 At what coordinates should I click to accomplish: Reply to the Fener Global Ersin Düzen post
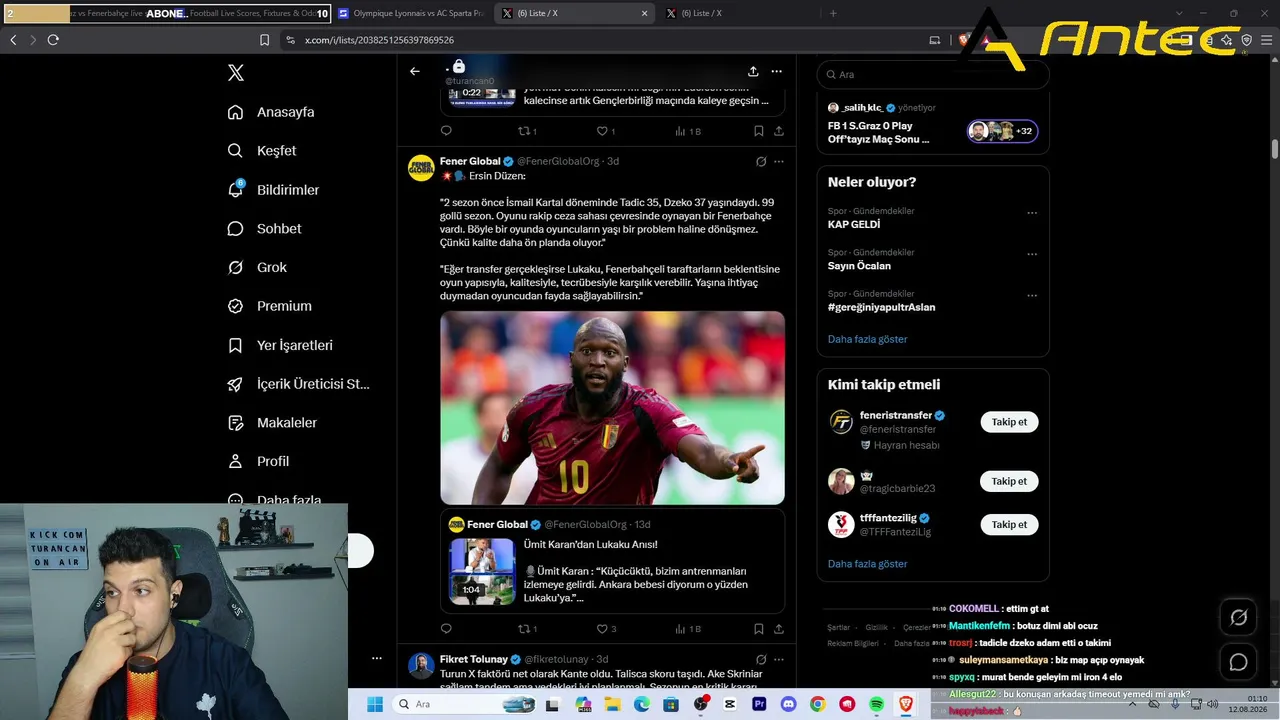446,629
